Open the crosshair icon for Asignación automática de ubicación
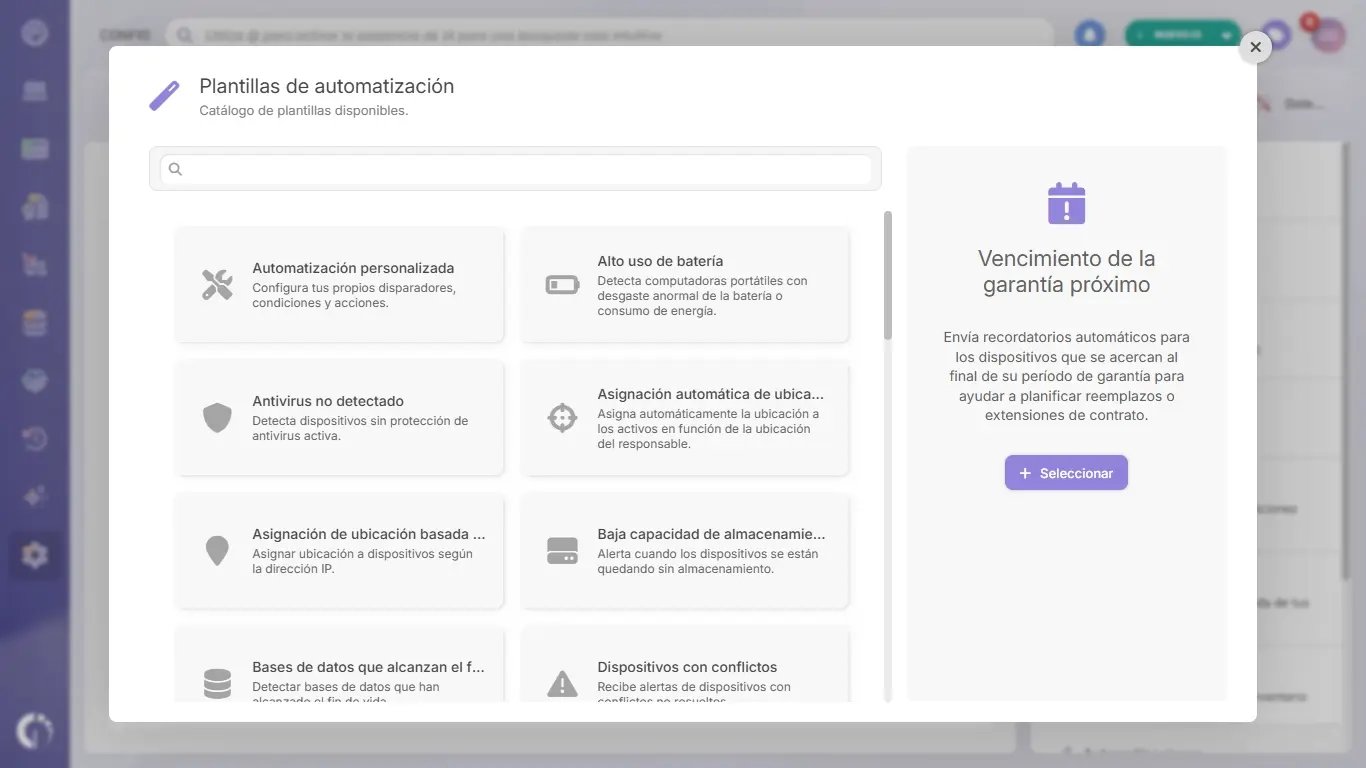1366x768 pixels. [562, 417]
